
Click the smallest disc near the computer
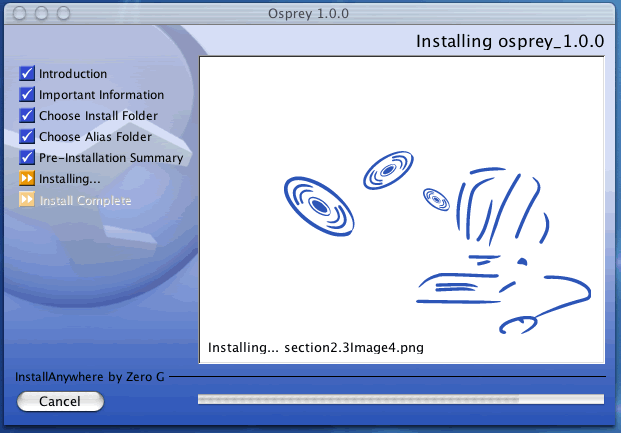coord(436,197)
